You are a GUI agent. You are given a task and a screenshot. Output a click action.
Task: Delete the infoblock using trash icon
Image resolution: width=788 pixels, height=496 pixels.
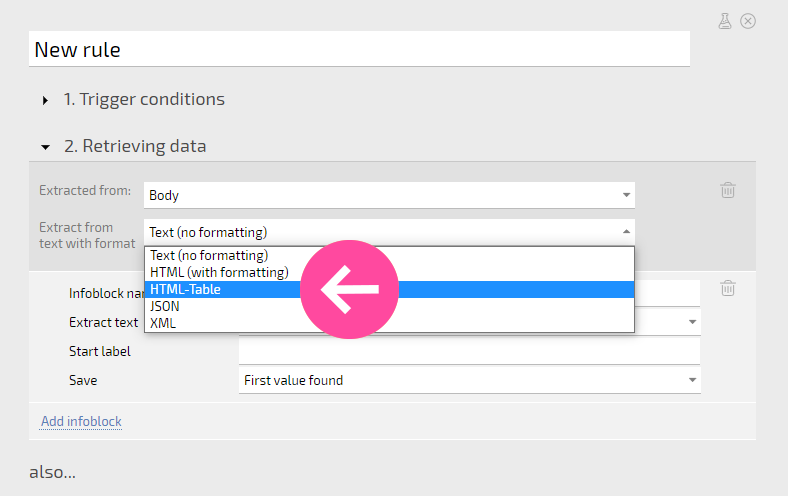[x=728, y=288]
